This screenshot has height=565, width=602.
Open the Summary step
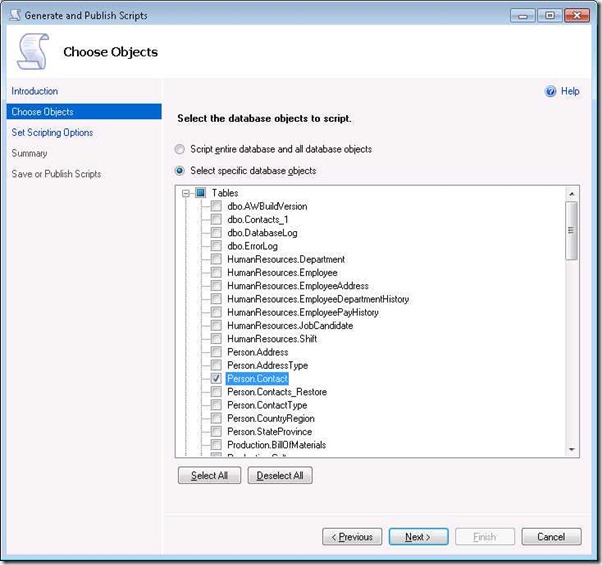point(29,153)
